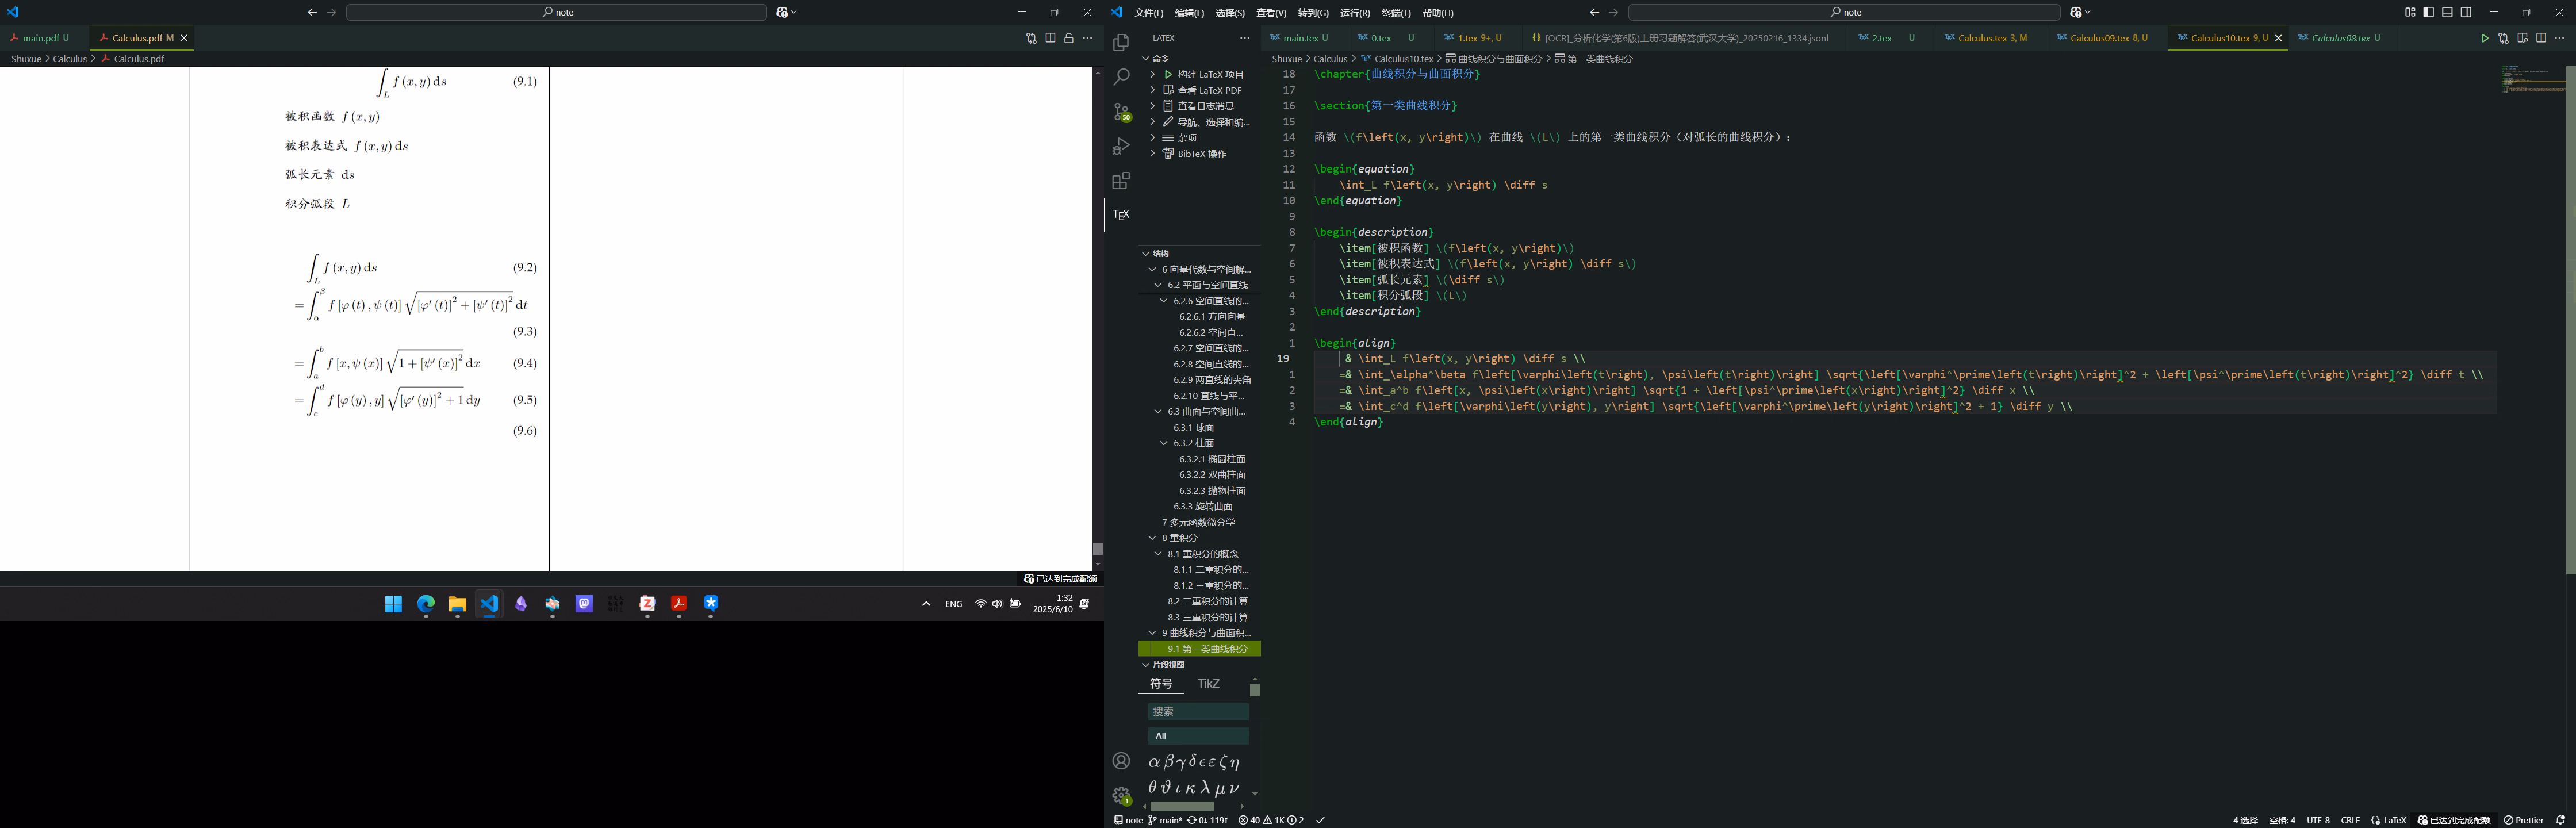The width and height of the screenshot is (2576, 828).
Task: Toggle the secondary side bar visibility
Action: 2466,12
